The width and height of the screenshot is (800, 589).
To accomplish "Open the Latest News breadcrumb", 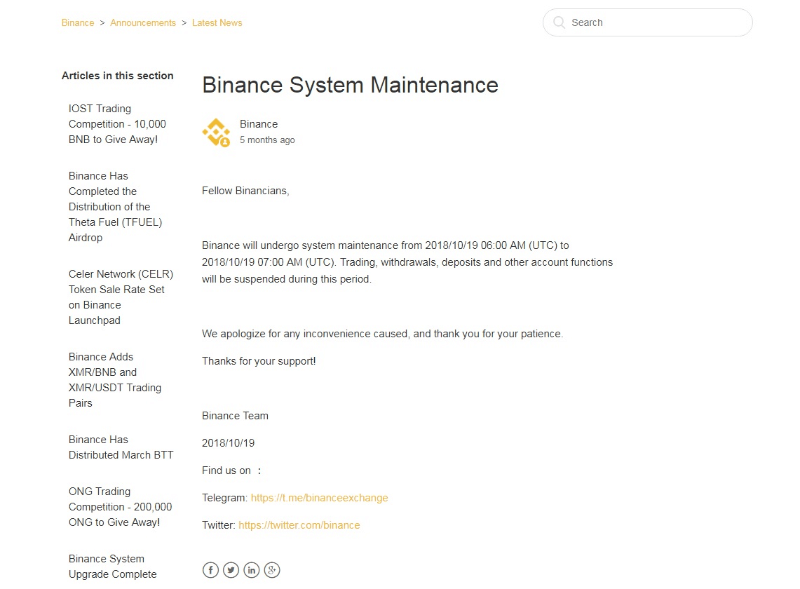I will coord(217,23).
